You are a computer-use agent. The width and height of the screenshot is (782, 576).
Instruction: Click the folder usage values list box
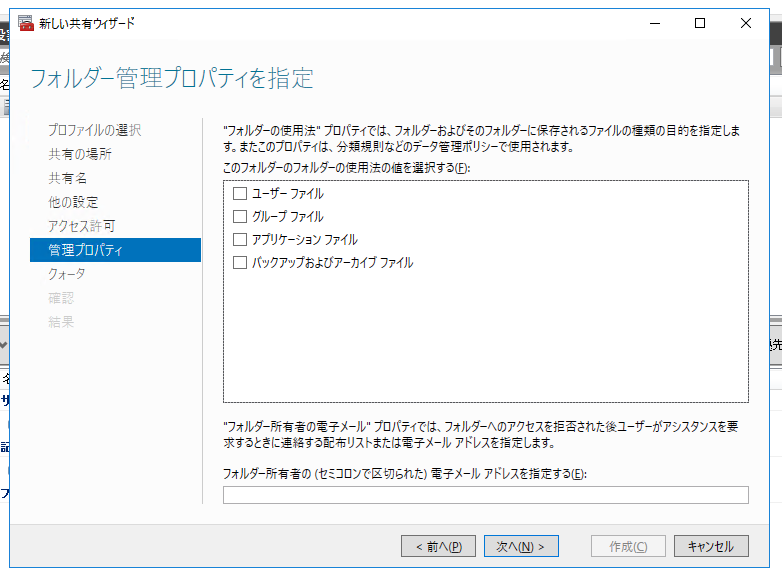point(486,291)
